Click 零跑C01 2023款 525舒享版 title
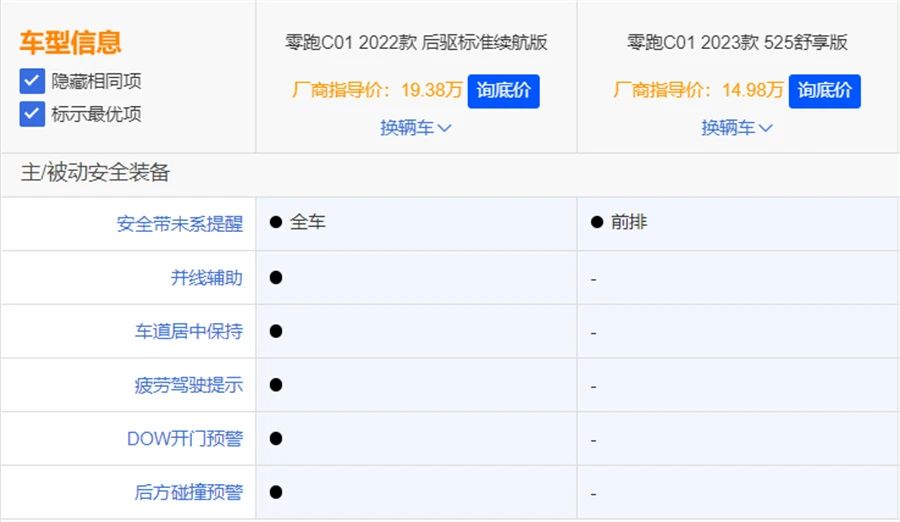 coord(737,43)
